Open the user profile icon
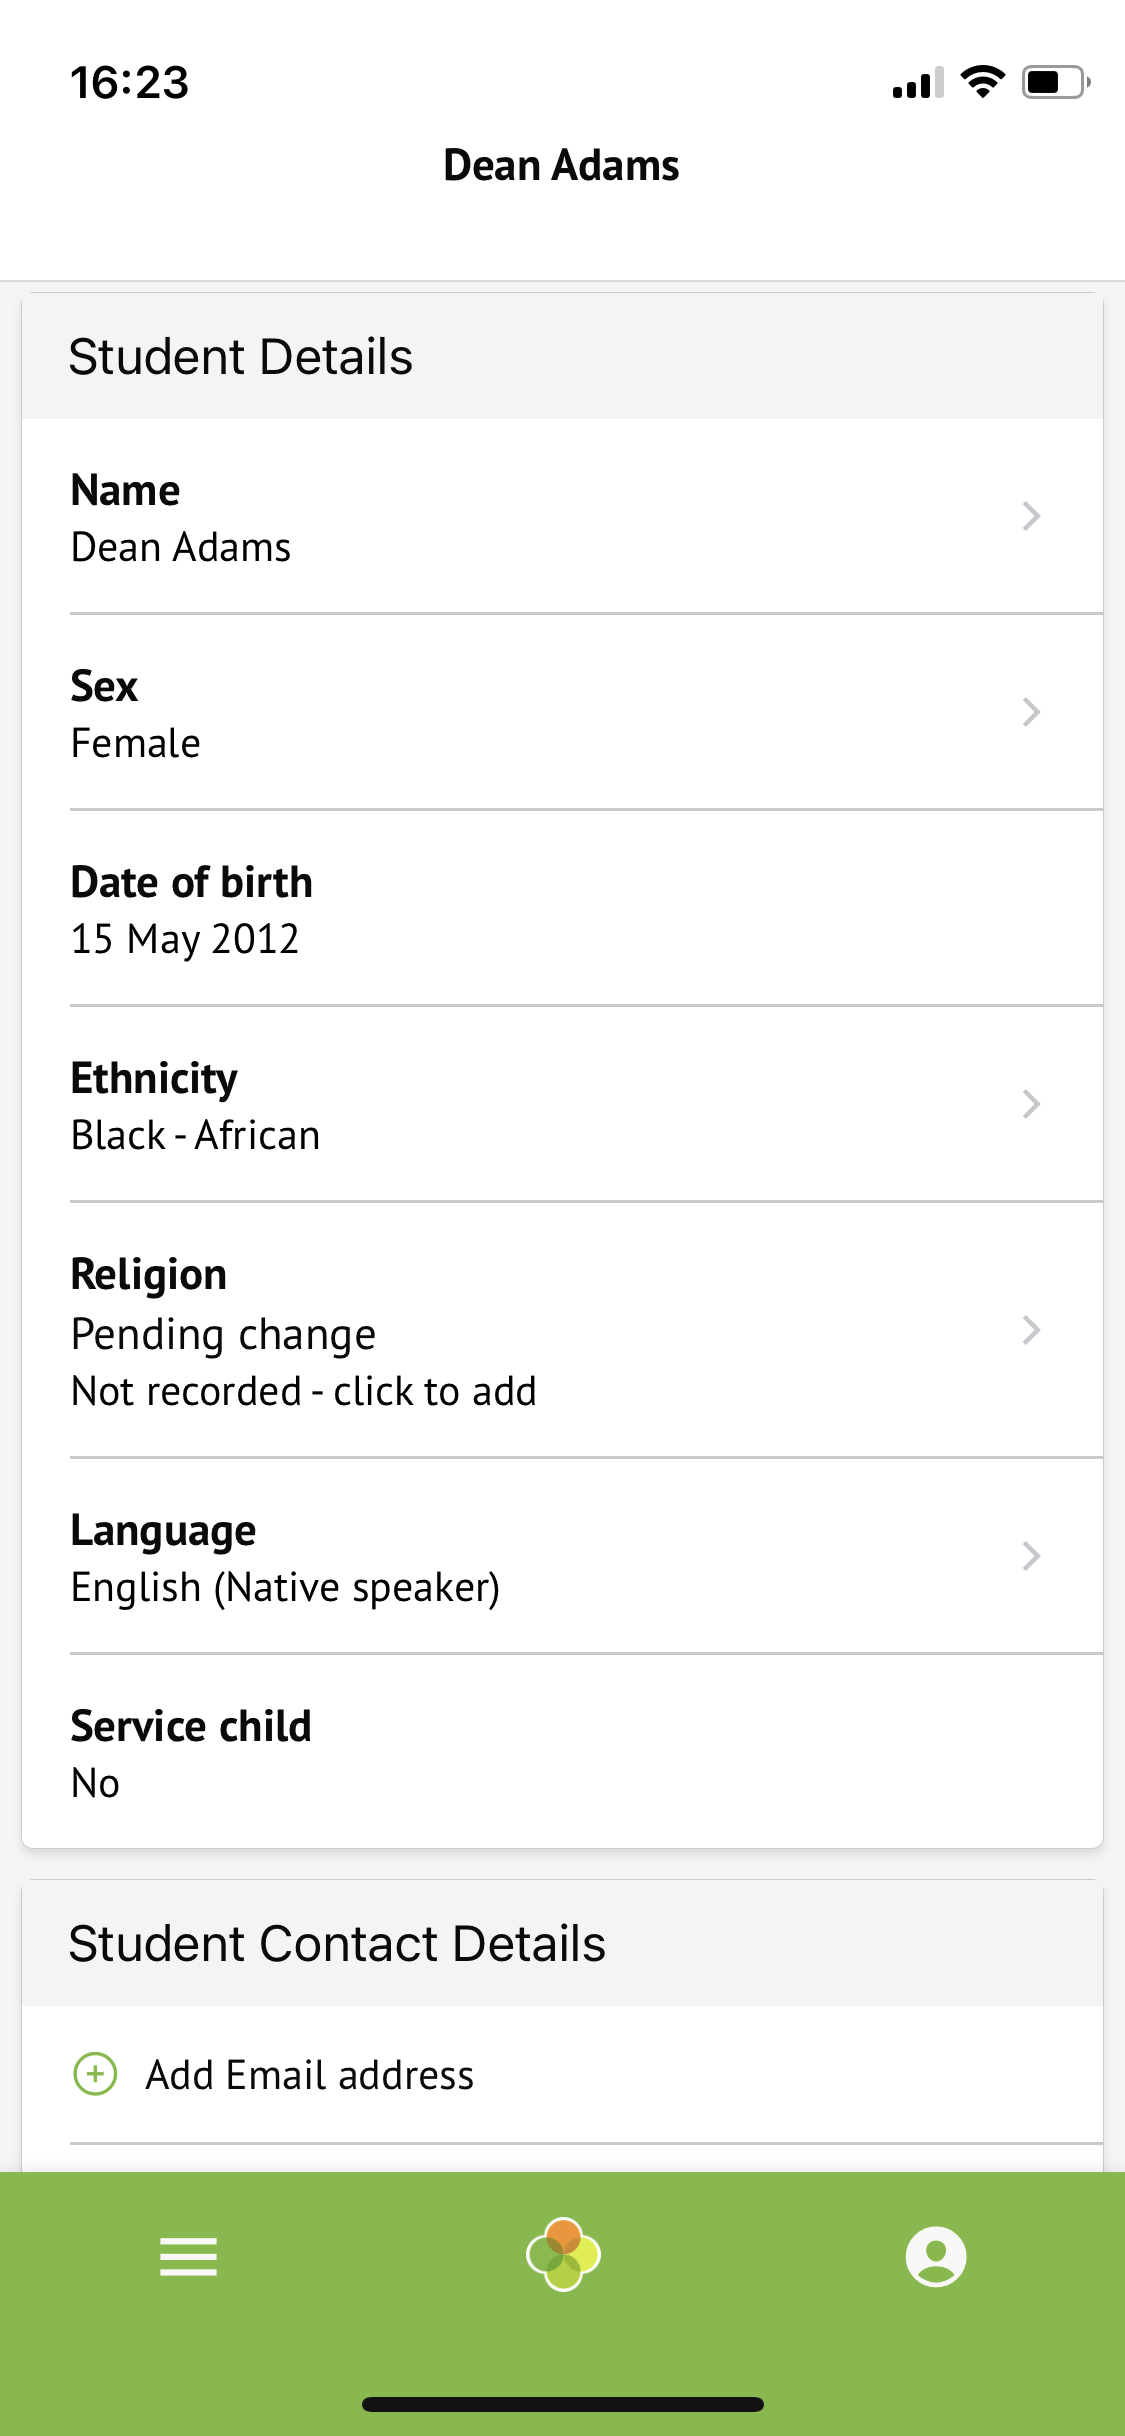 pyautogui.click(x=935, y=2257)
